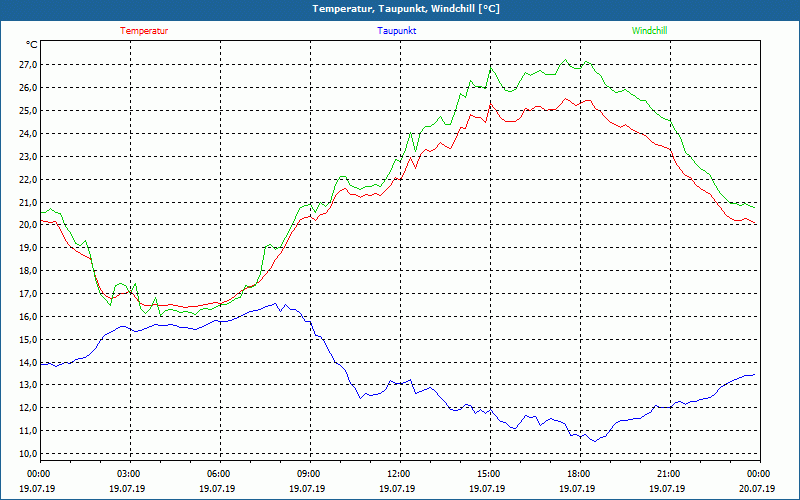The height and width of the screenshot is (500, 800).
Task: Click the green Windchill legend label
Action: point(649,31)
